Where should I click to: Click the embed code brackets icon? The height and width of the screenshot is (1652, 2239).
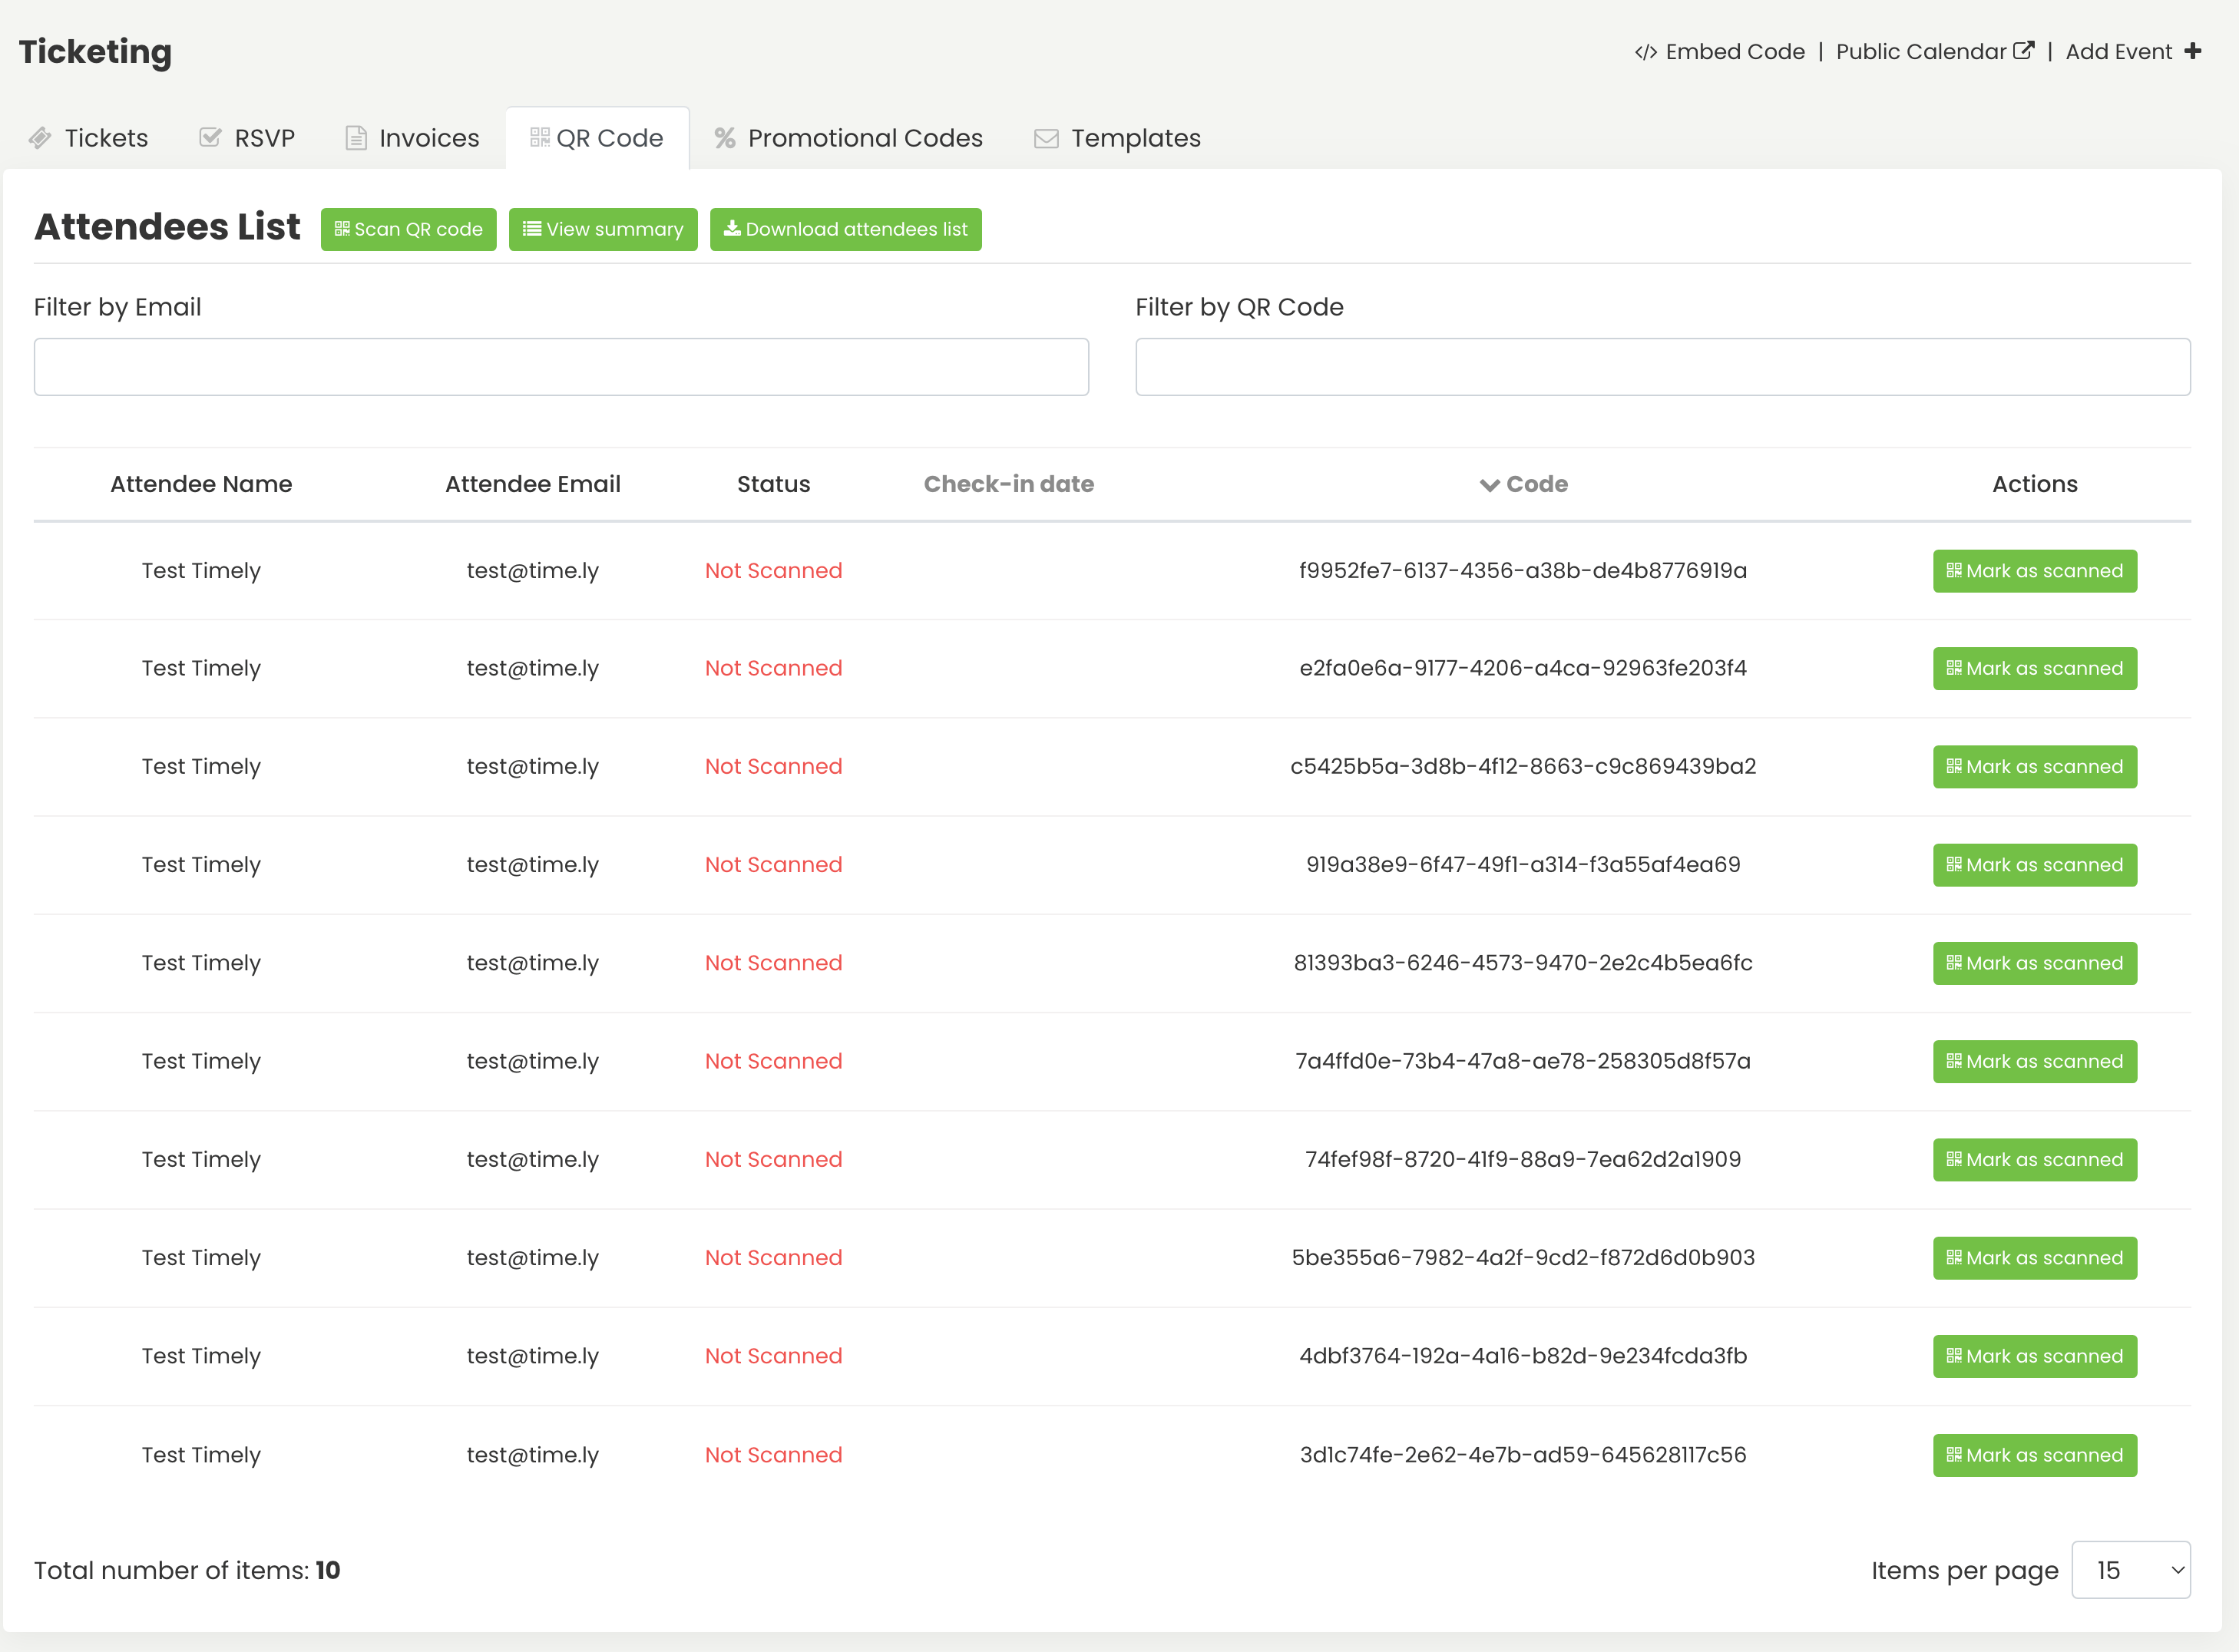click(1646, 52)
